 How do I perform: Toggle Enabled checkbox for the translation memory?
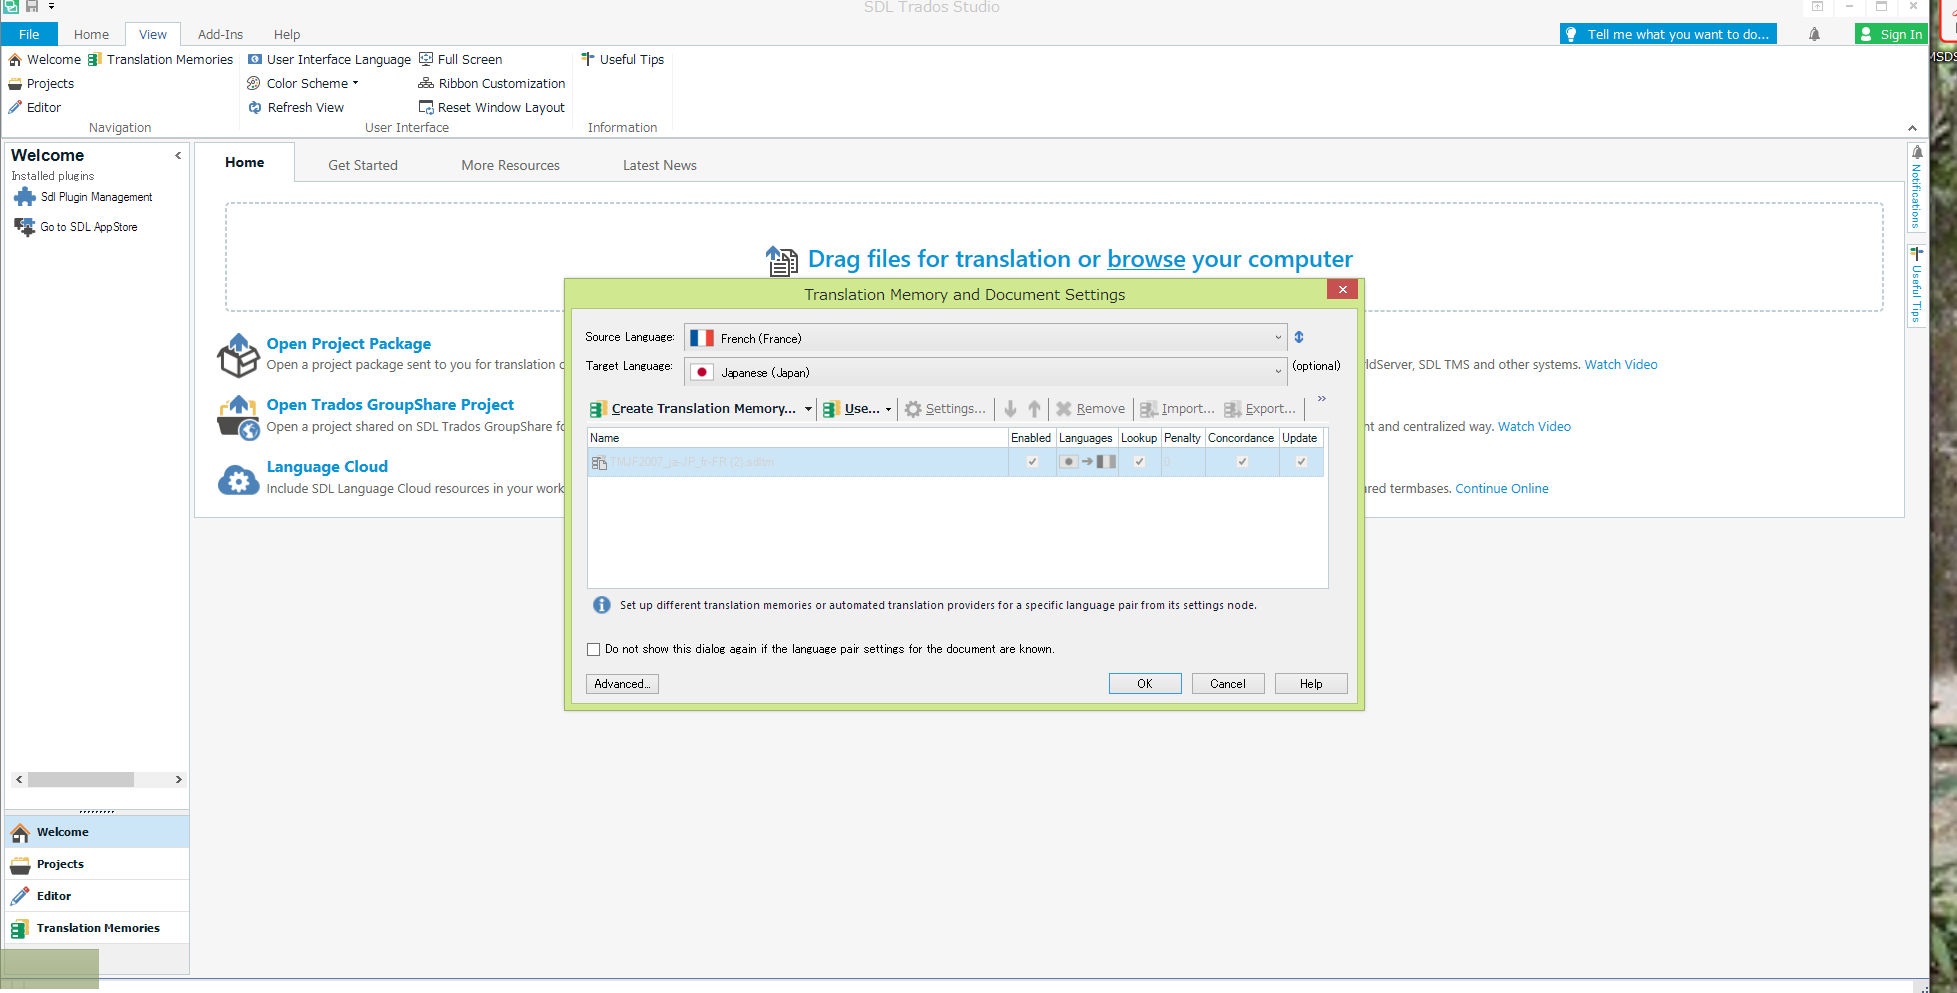(x=1032, y=462)
